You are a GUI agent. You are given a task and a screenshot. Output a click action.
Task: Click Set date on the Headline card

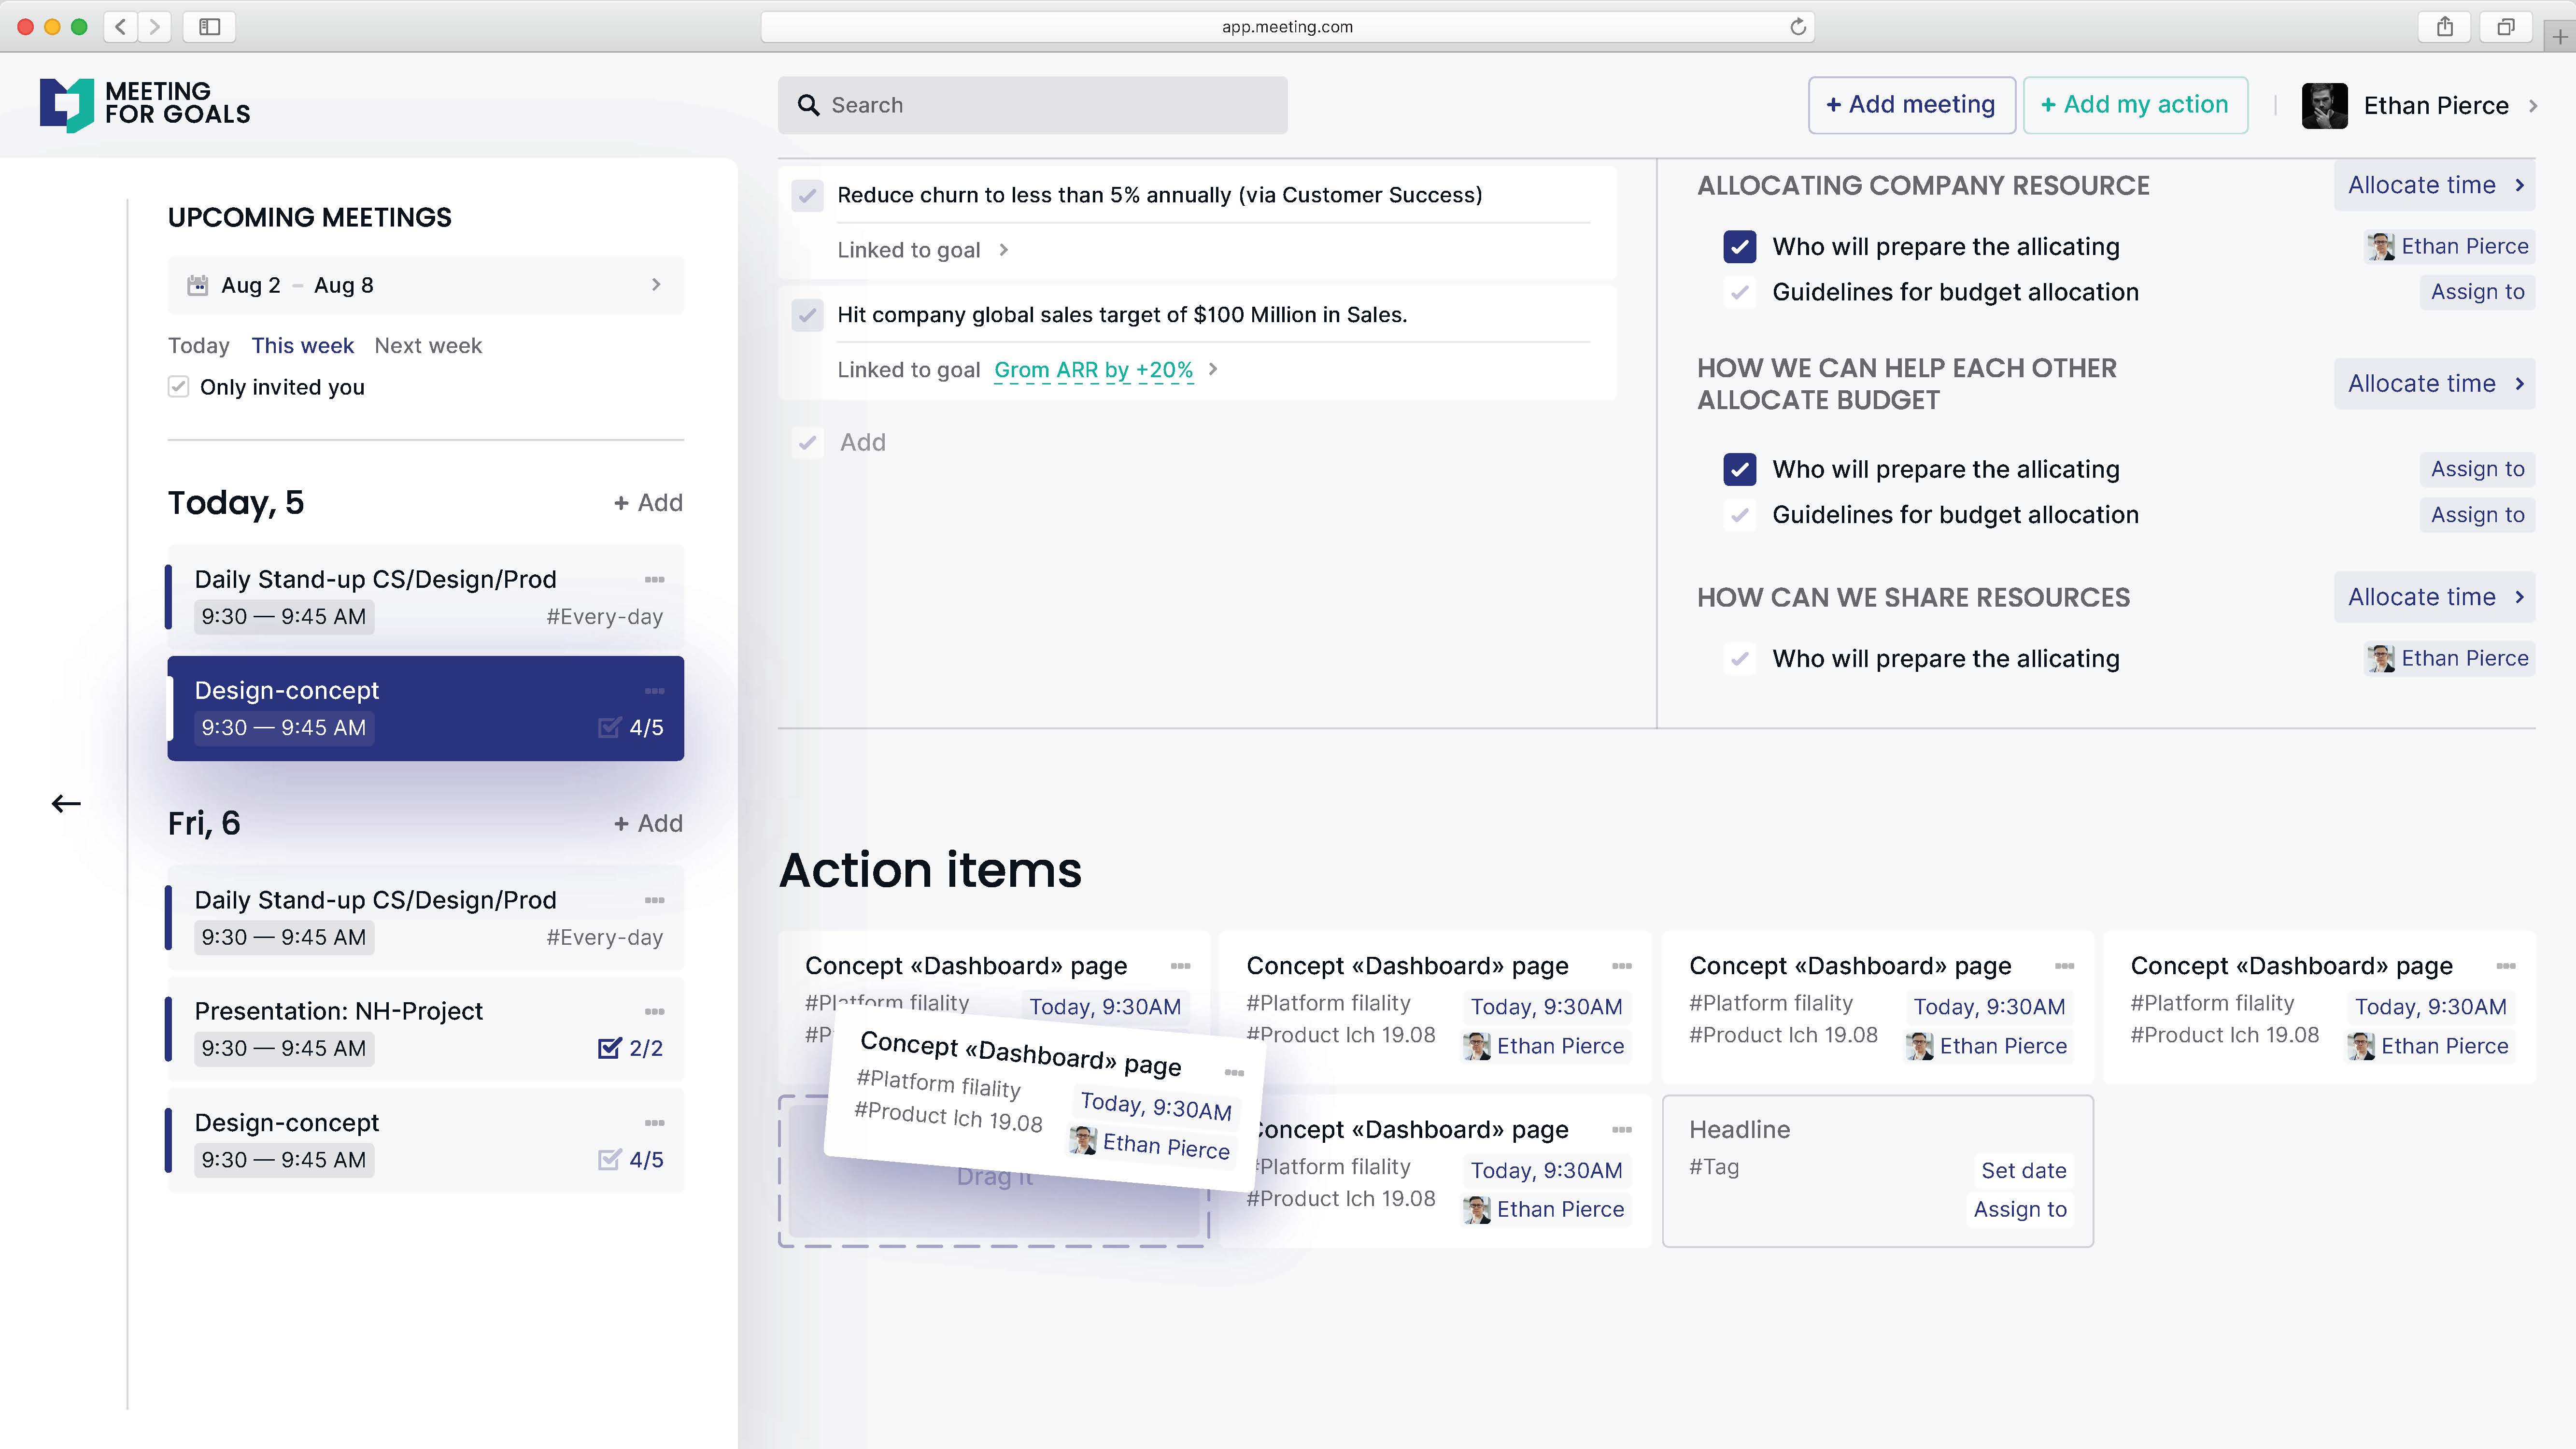(2023, 1170)
